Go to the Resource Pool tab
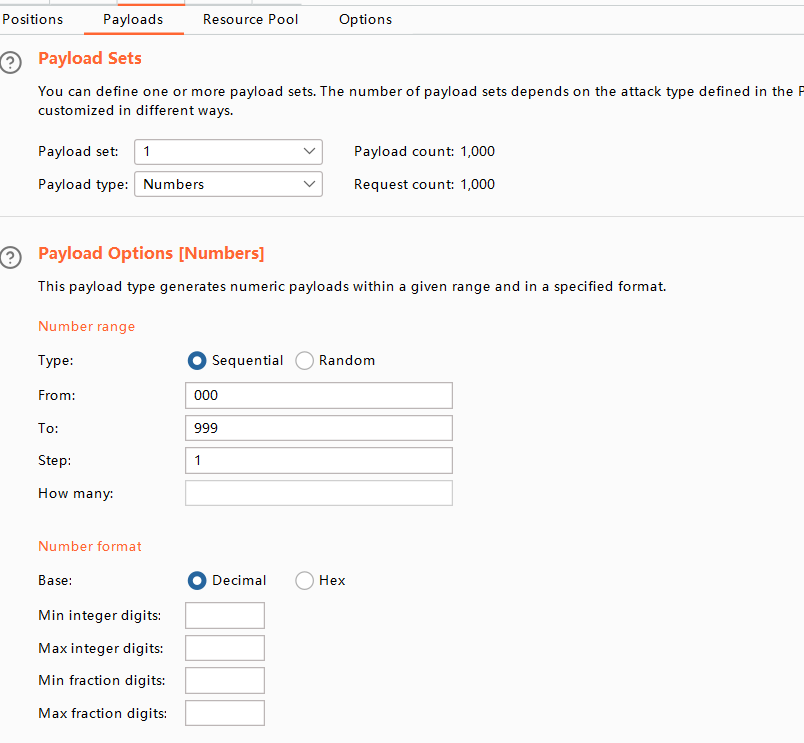The height and width of the screenshot is (743, 804). pos(250,20)
